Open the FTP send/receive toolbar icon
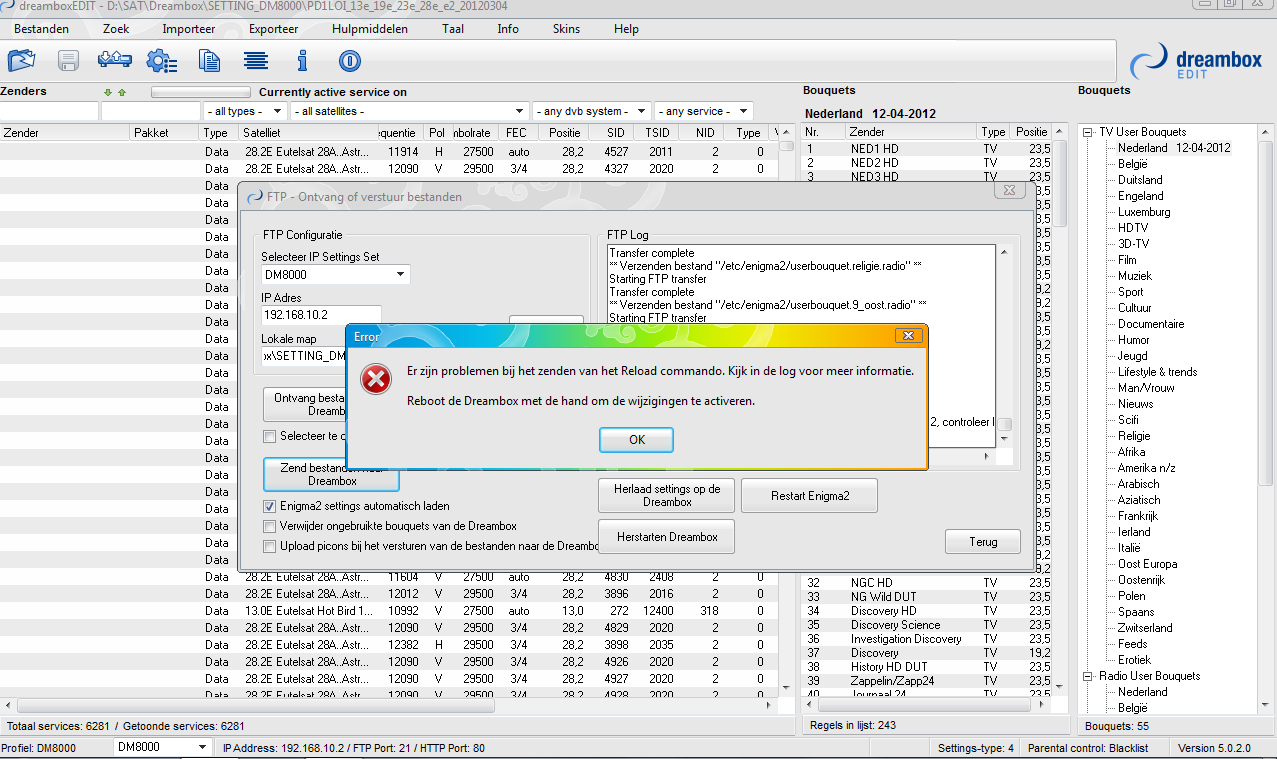The image size is (1277, 759). pos(114,61)
